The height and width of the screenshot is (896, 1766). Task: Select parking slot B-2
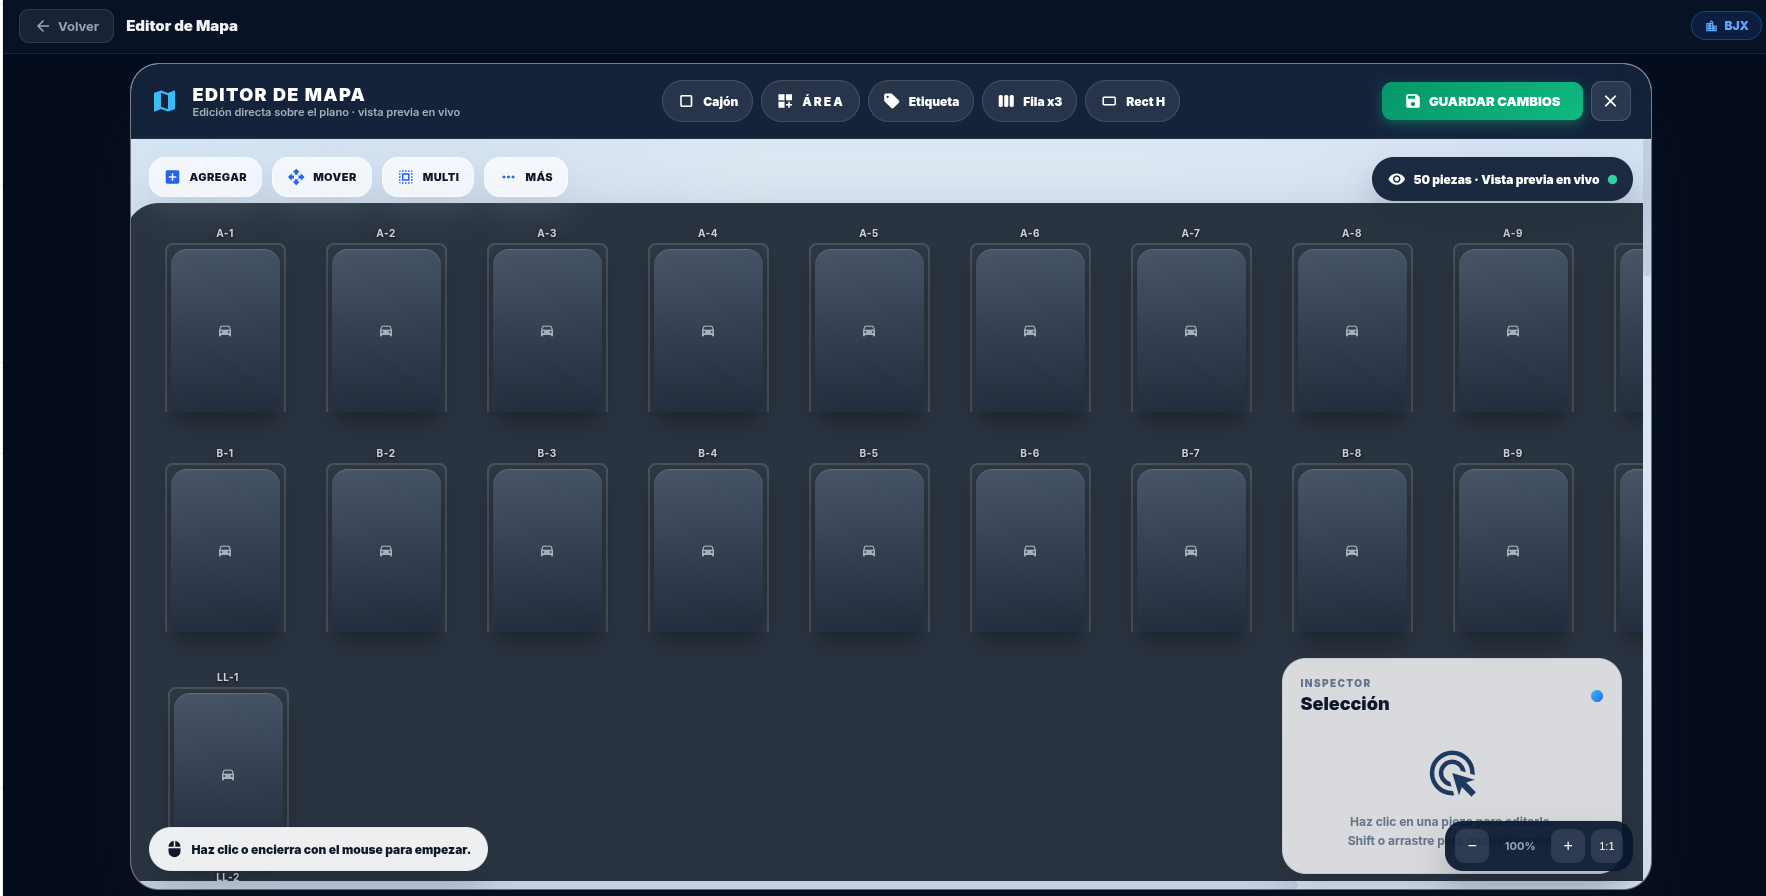coord(386,549)
